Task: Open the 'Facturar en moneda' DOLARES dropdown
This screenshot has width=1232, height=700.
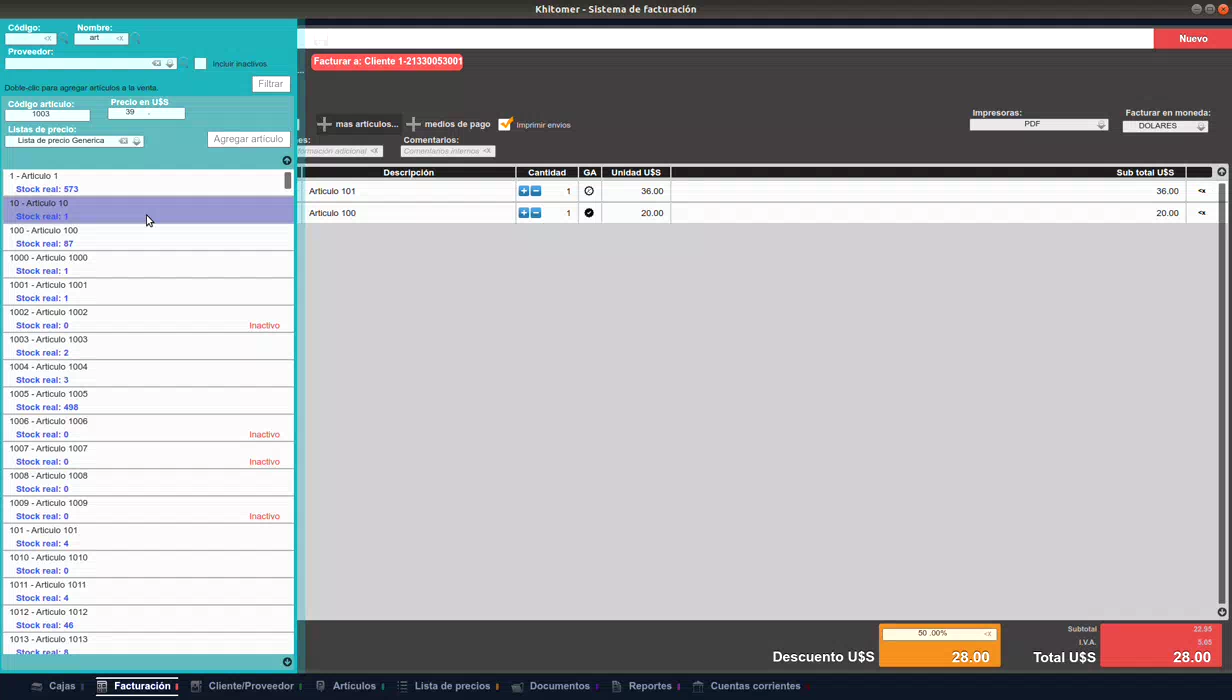Action: pyautogui.click(x=1165, y=126)
